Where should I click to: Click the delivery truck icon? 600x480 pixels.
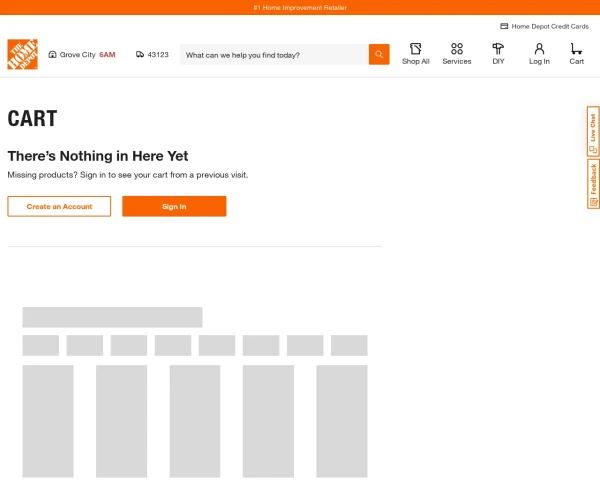[x=140, y=54]
